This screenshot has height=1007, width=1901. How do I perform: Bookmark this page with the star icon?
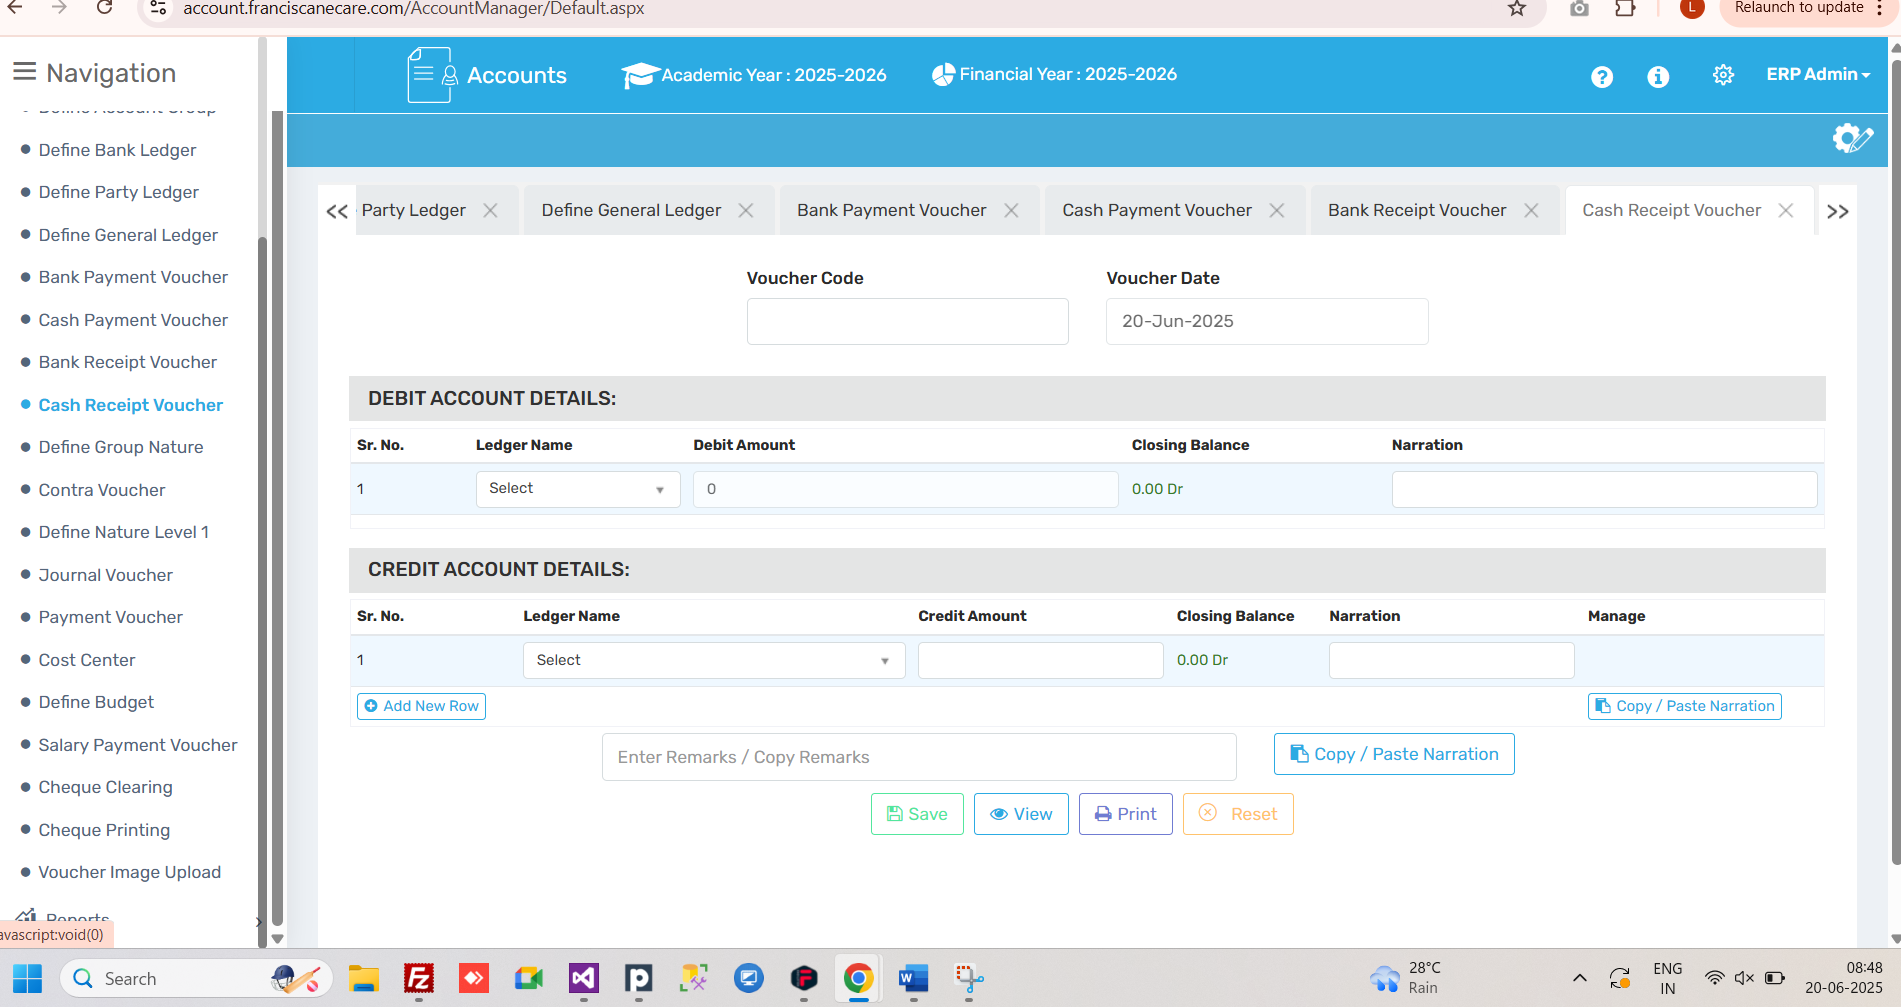[x=1517, y=9]
